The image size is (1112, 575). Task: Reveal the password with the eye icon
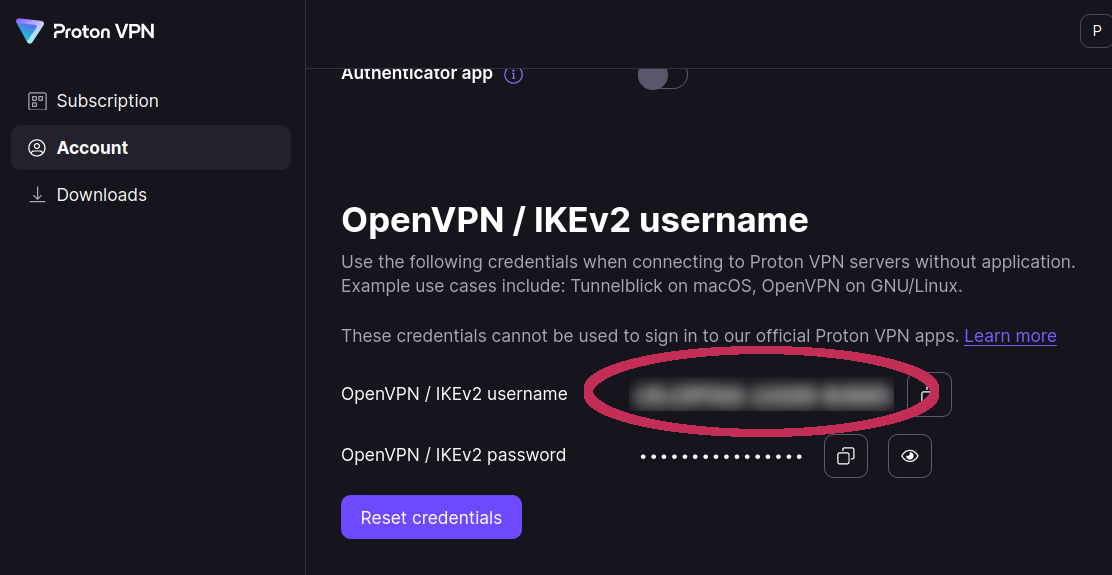pyautogui.click(x=909, y=456)
